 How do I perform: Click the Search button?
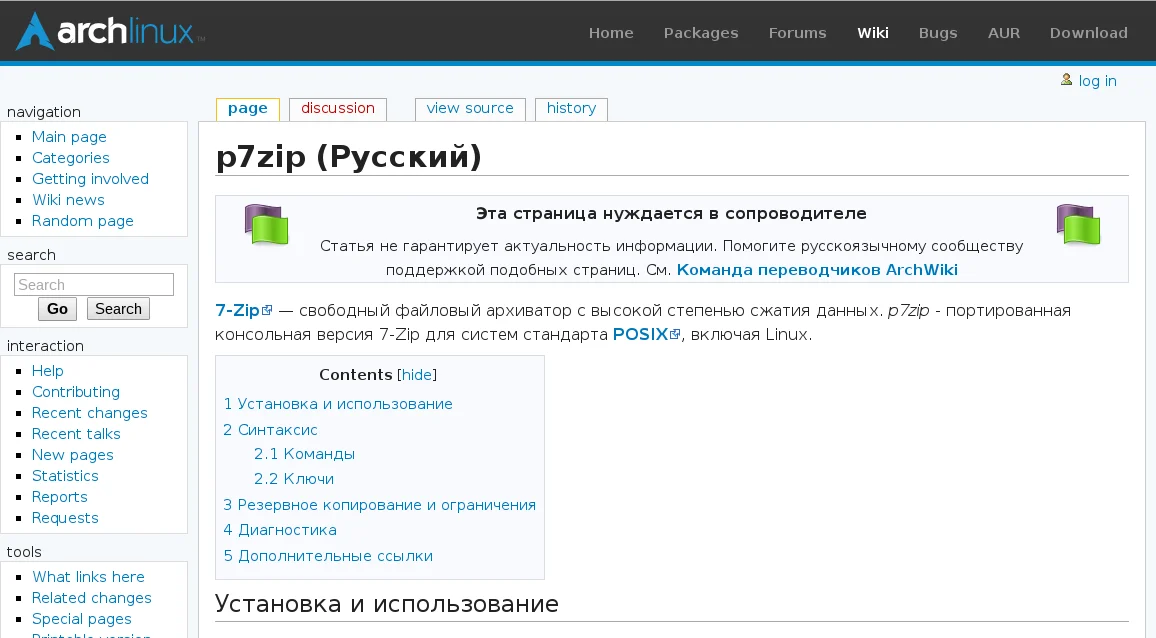point(118,309)
